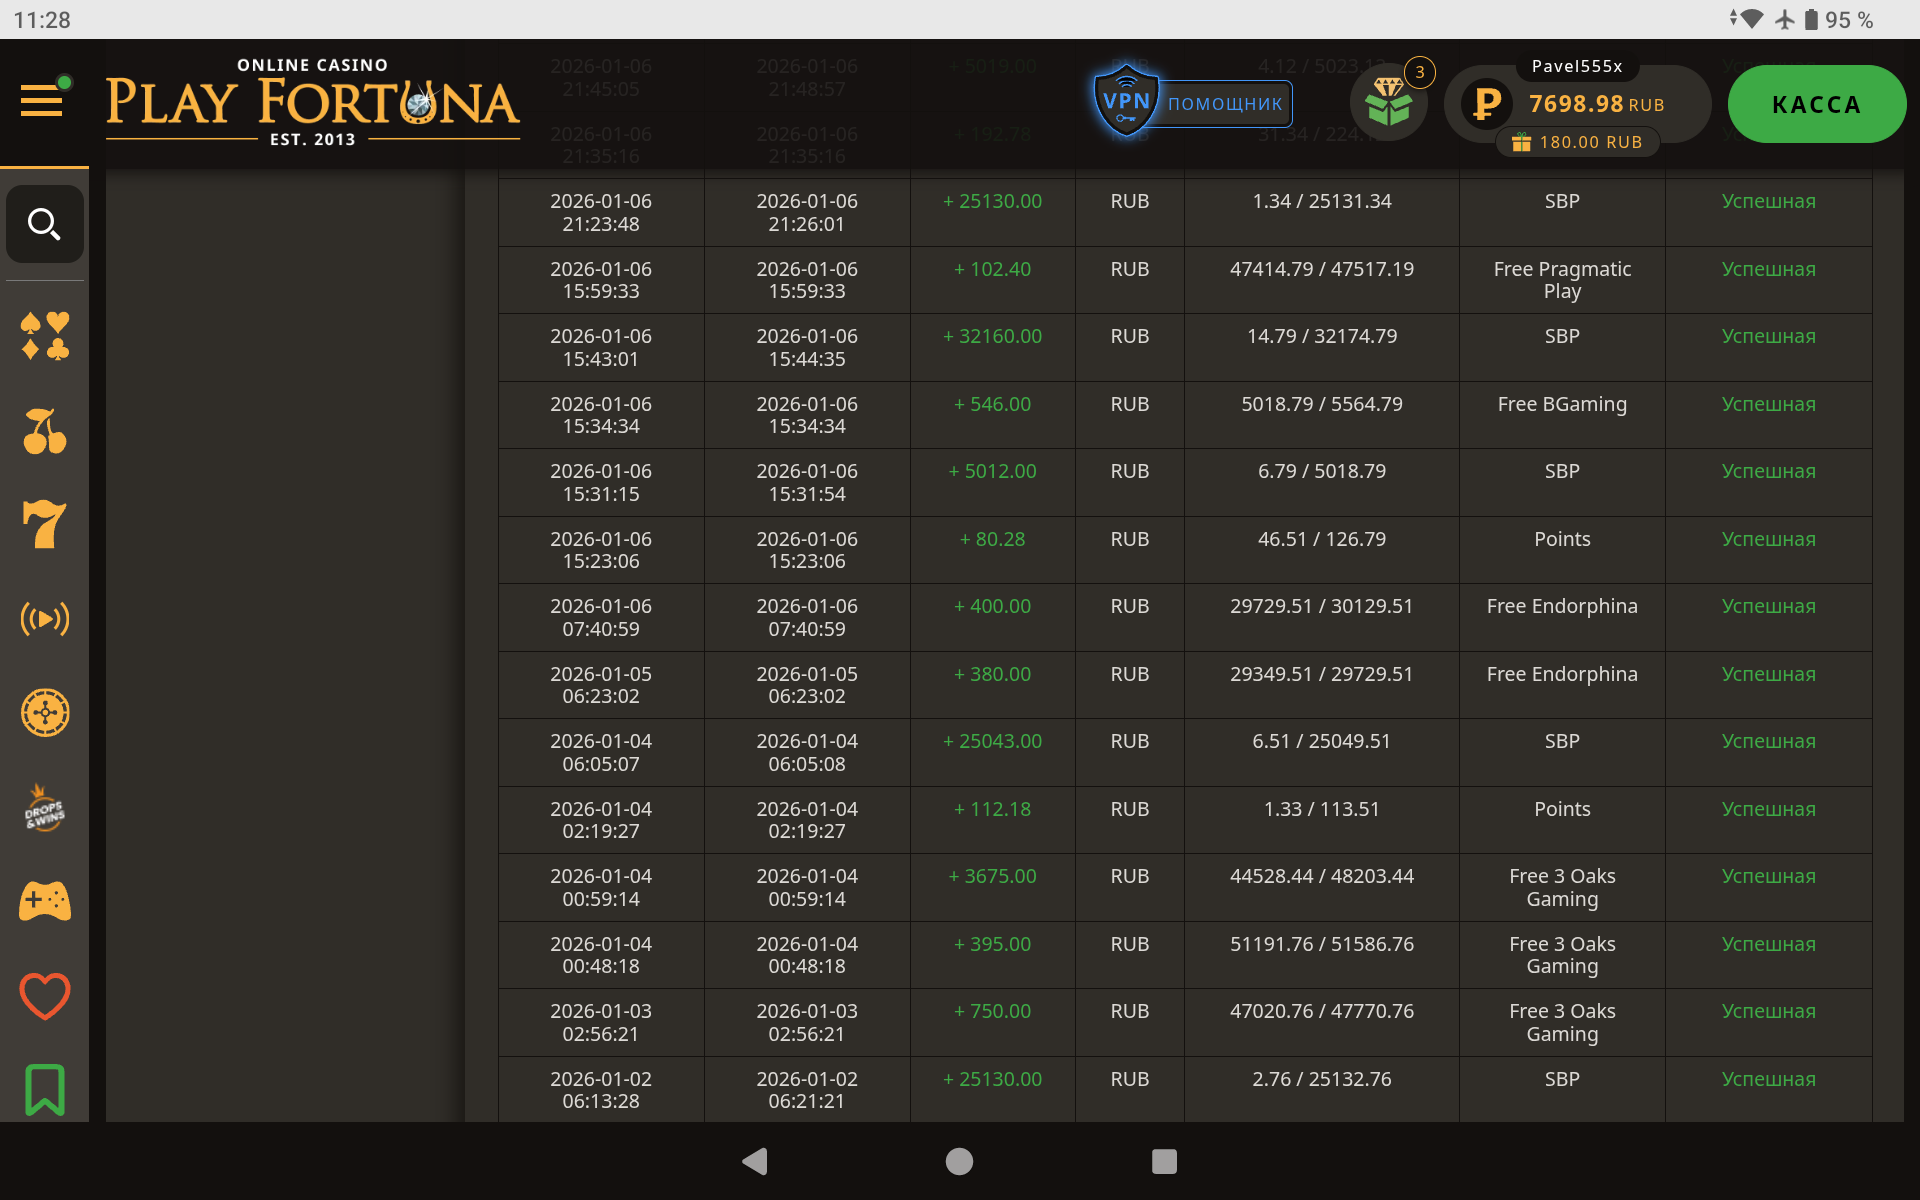Open Drops & Wins section
This screenshot has width=1920, height=1200.
(44, 808)
